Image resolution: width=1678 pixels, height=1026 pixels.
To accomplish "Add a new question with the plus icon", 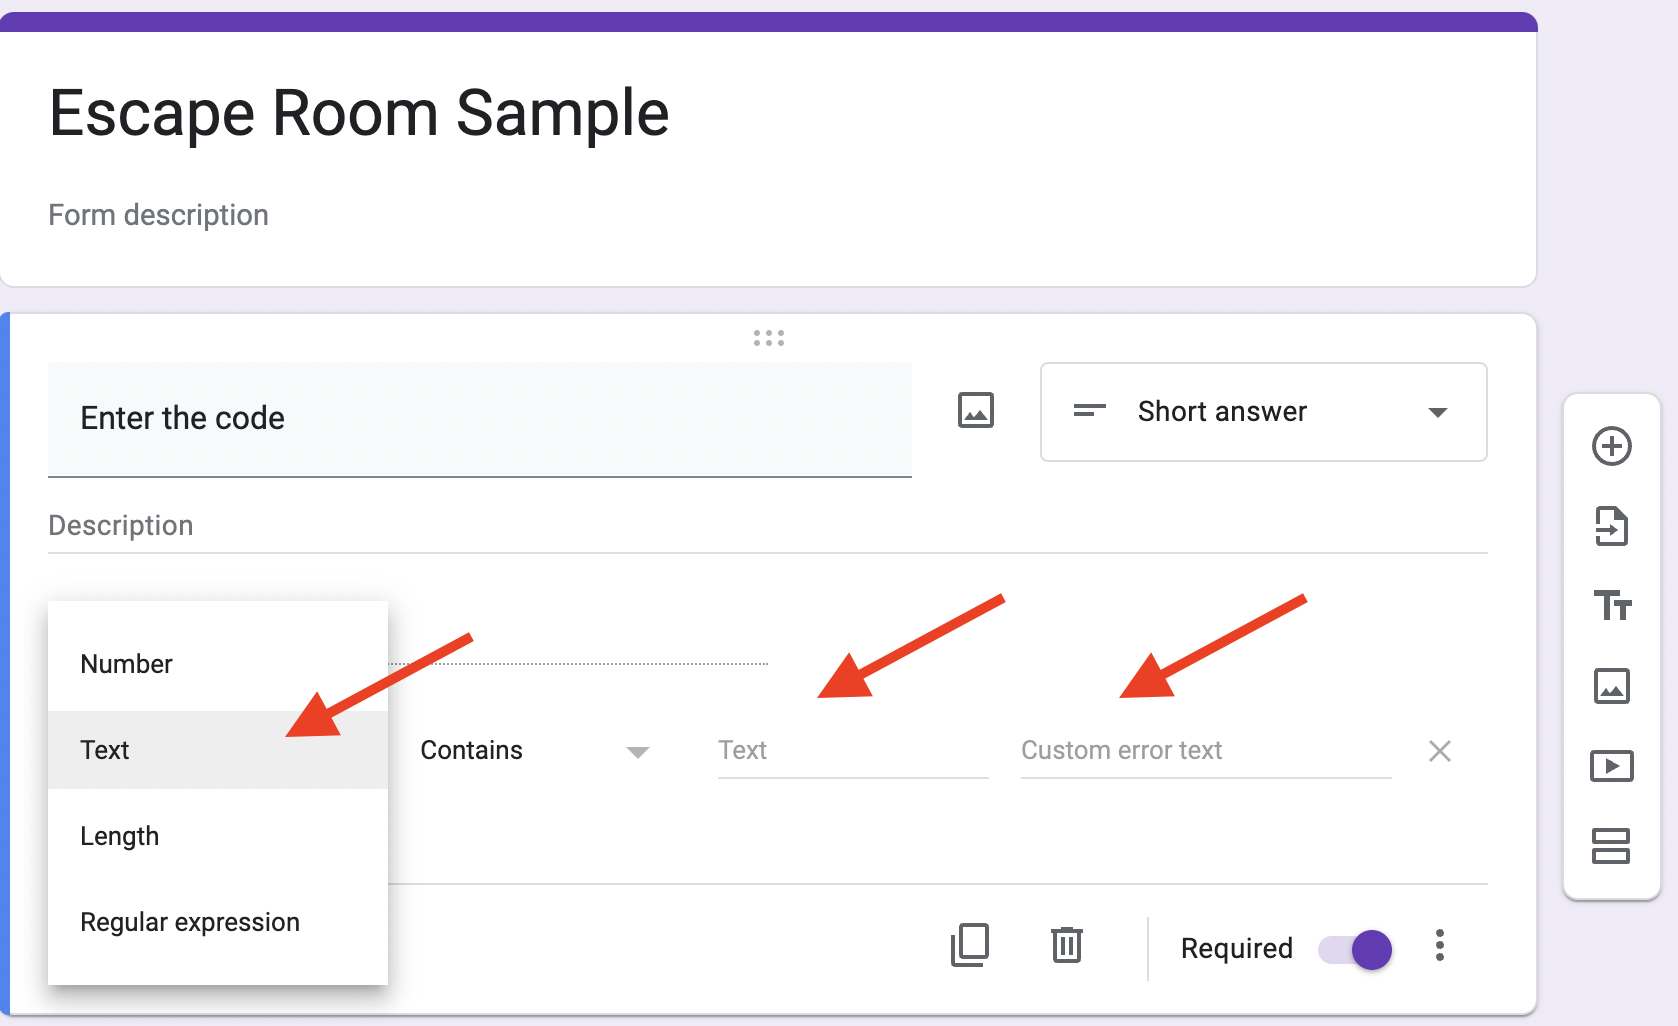I will click(x=1612, y=447).
